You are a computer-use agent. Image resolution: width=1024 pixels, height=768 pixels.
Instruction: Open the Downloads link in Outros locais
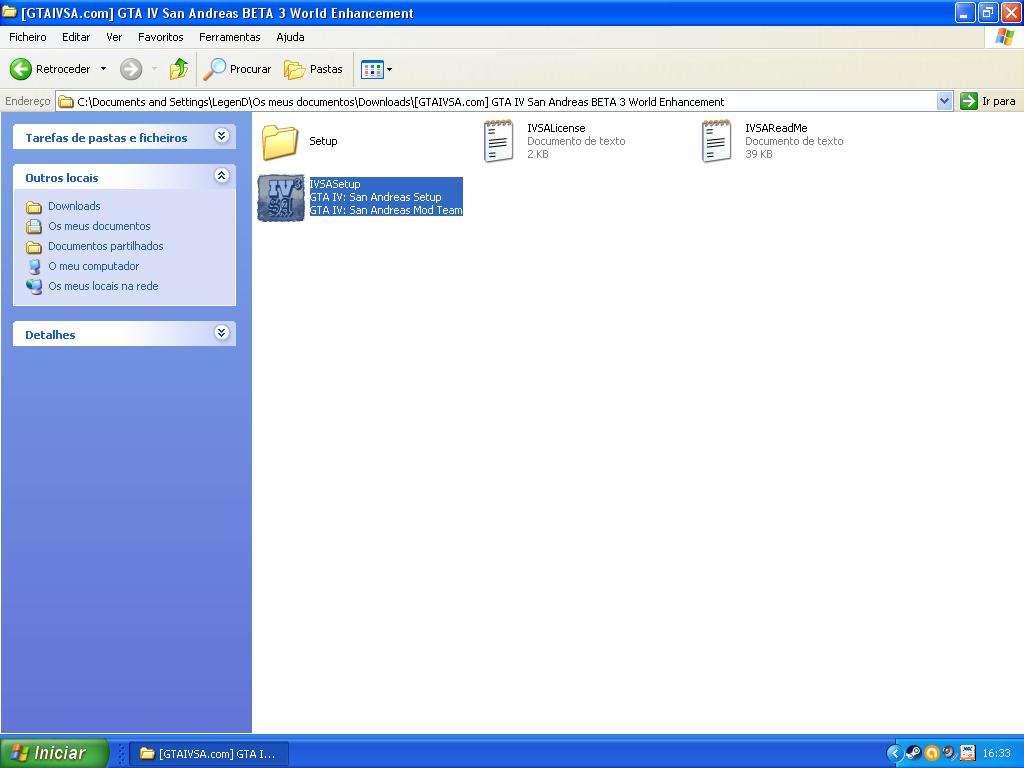74,206
